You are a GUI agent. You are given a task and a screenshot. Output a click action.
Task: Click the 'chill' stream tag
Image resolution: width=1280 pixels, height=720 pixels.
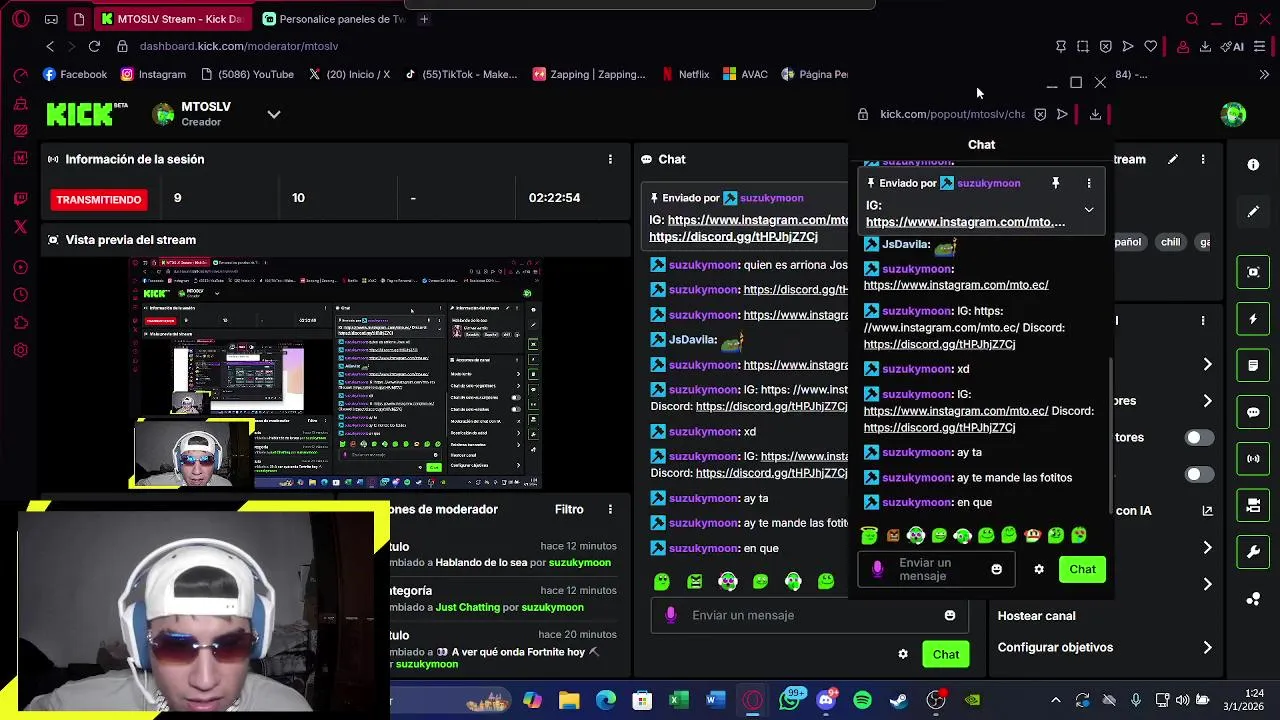click(x=1170, y=242)
